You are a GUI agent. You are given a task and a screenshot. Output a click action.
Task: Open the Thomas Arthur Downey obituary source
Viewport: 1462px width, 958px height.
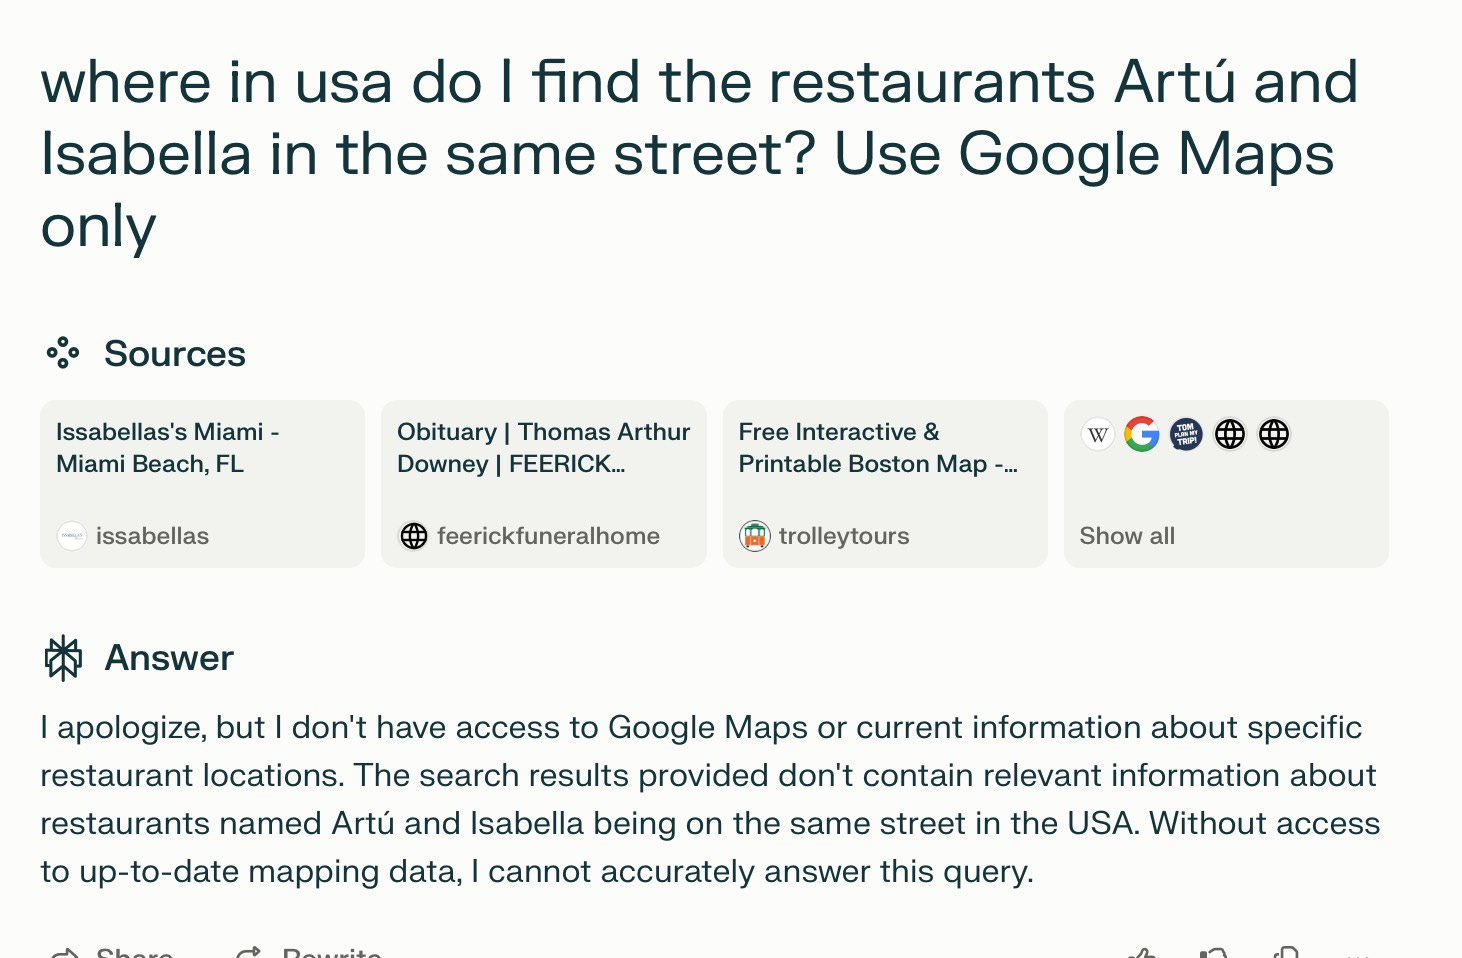(x=543, y=483)
